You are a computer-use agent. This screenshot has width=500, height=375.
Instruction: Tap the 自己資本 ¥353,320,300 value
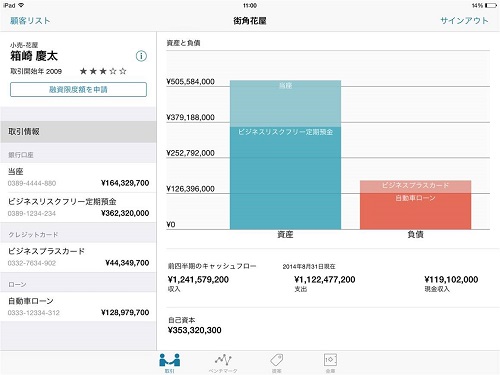pyautogui.click(x=194, y=330)
